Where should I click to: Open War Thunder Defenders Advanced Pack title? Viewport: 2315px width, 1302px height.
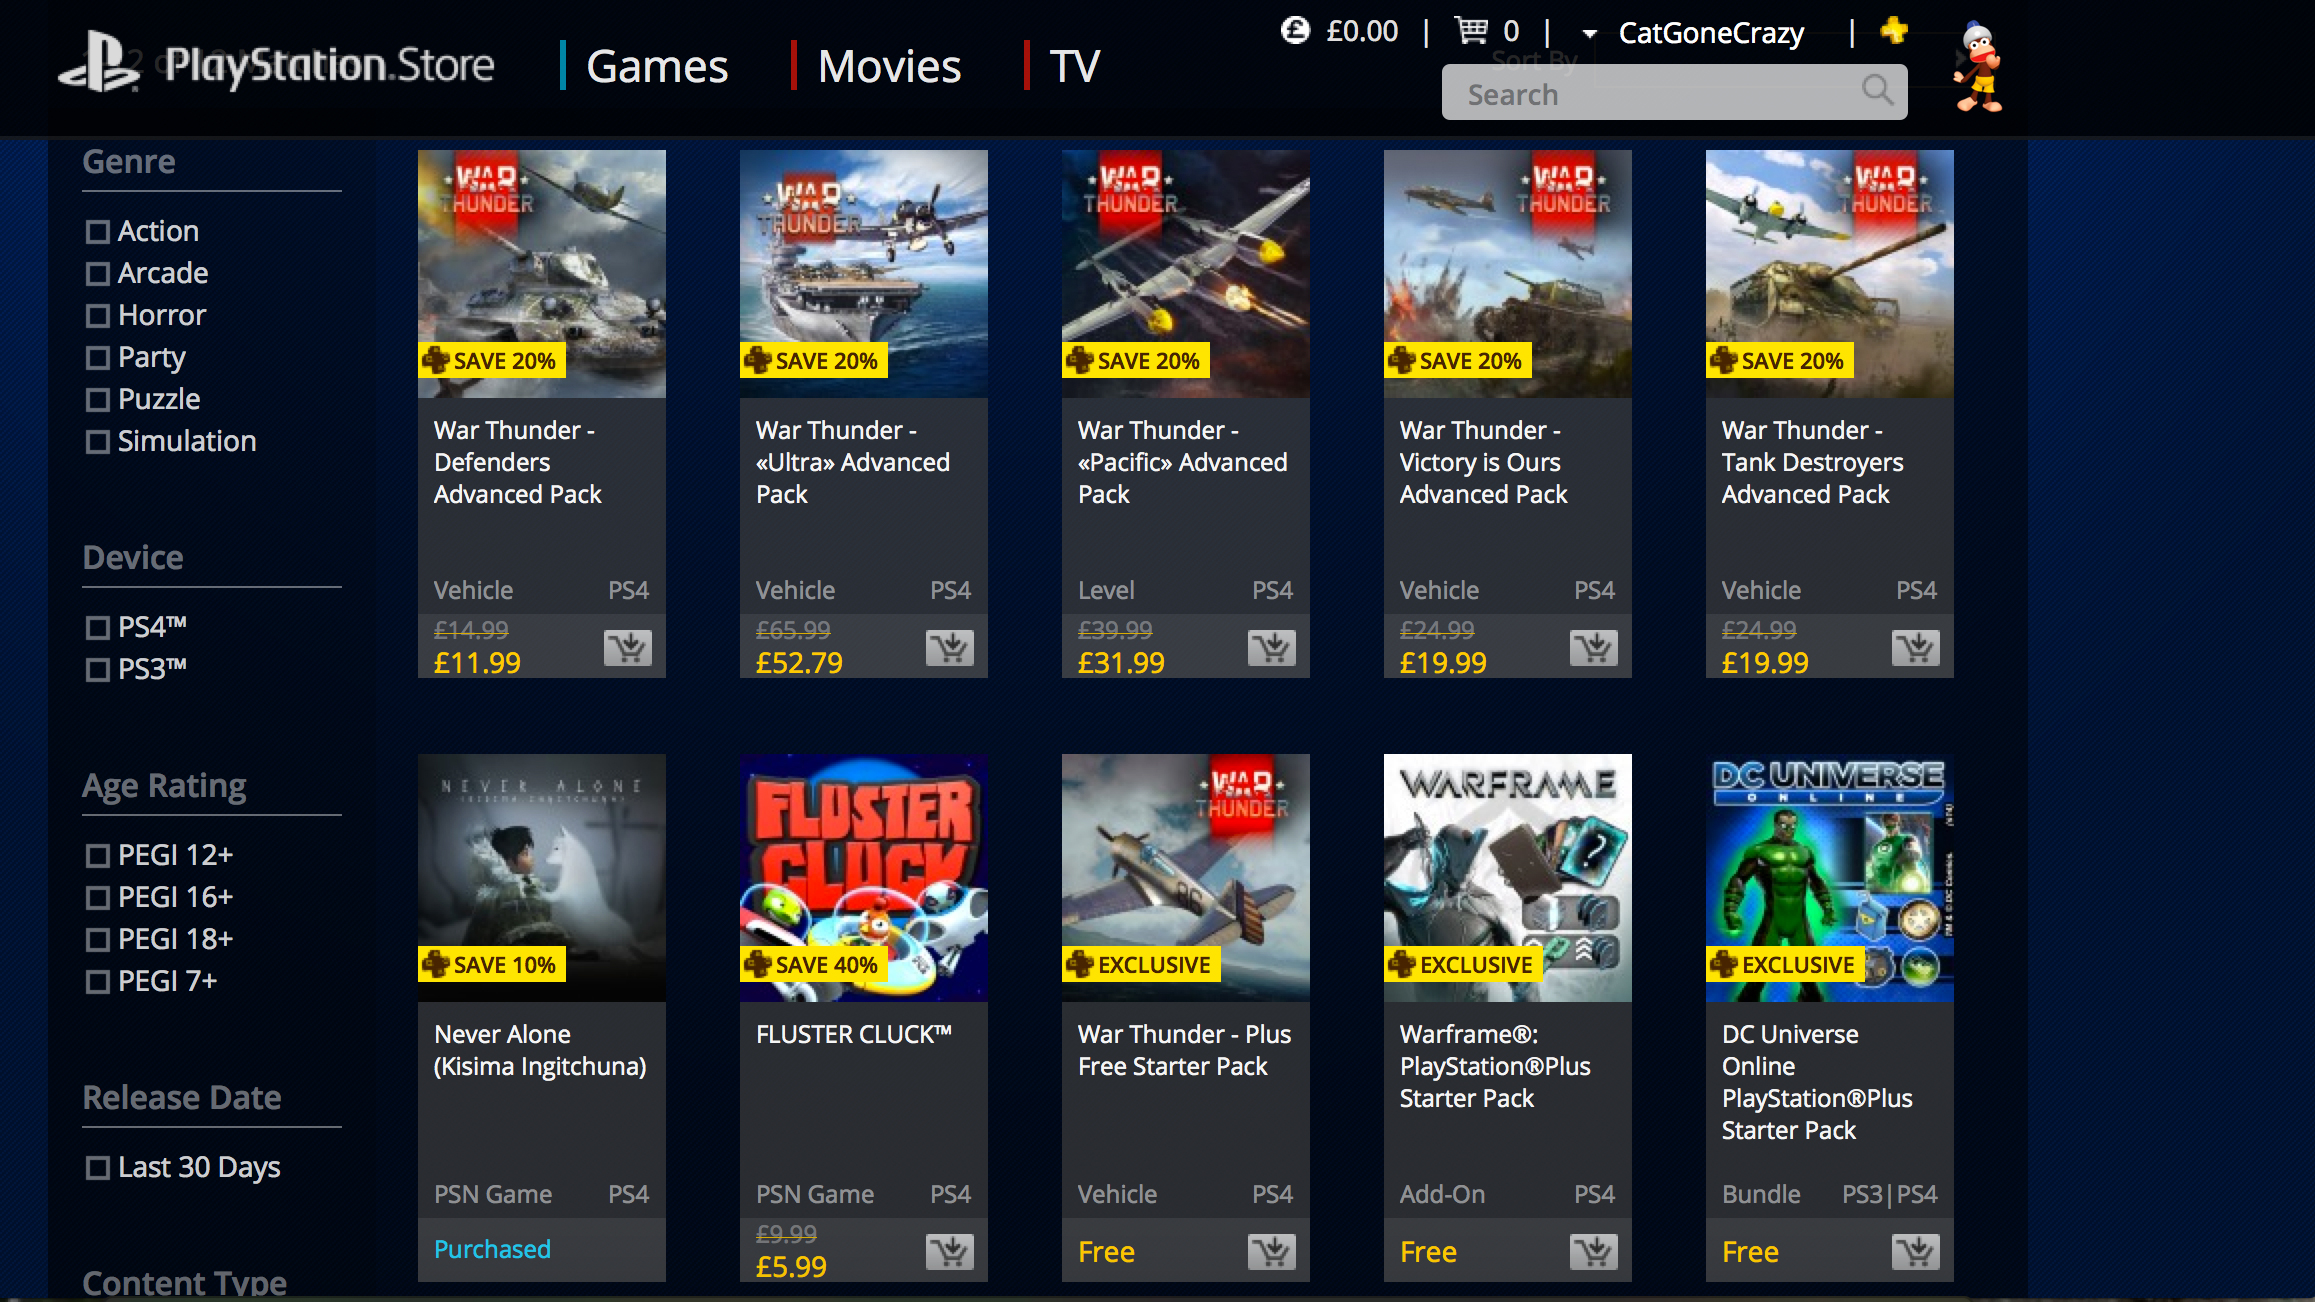(518, 462)
